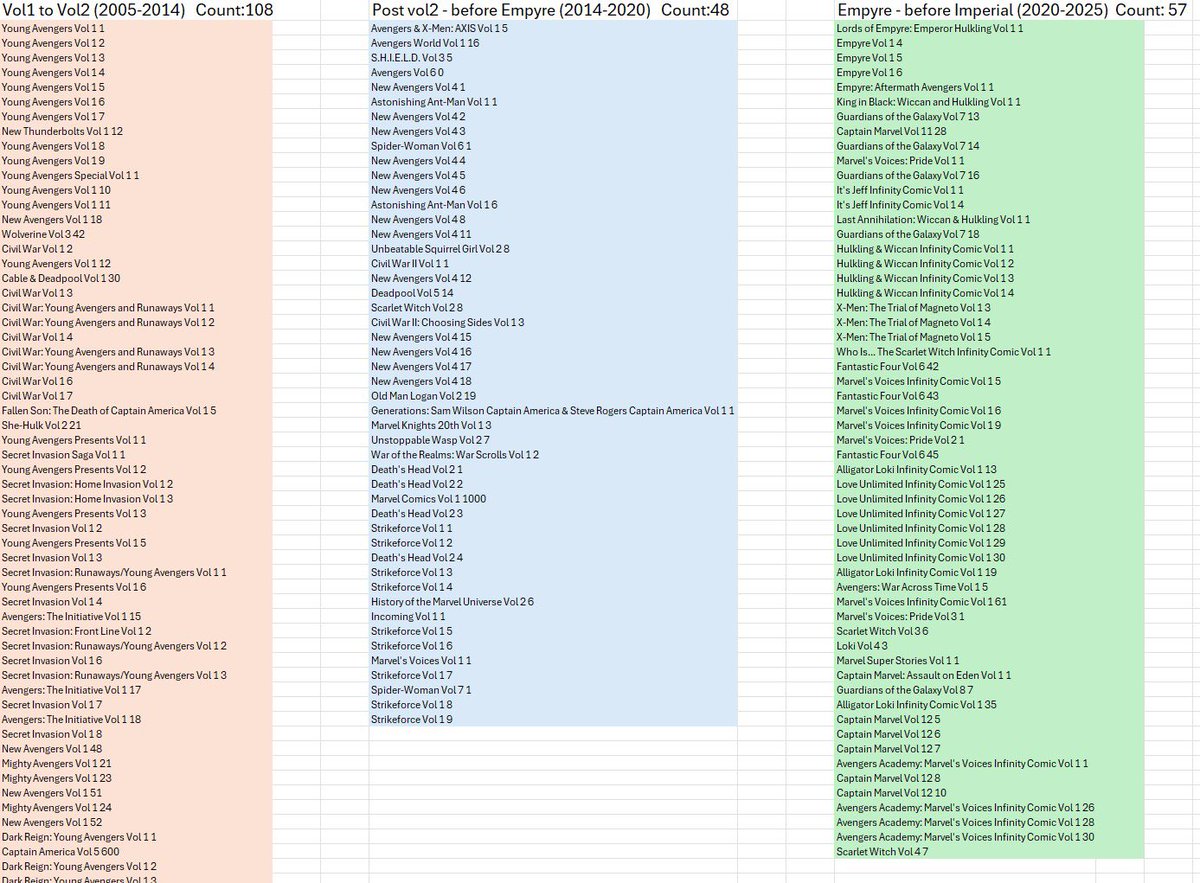Click 'Marvel Super Stories Vol 1 1'
This screenshot has height=883, width=1200.
(x=990, y=660)
